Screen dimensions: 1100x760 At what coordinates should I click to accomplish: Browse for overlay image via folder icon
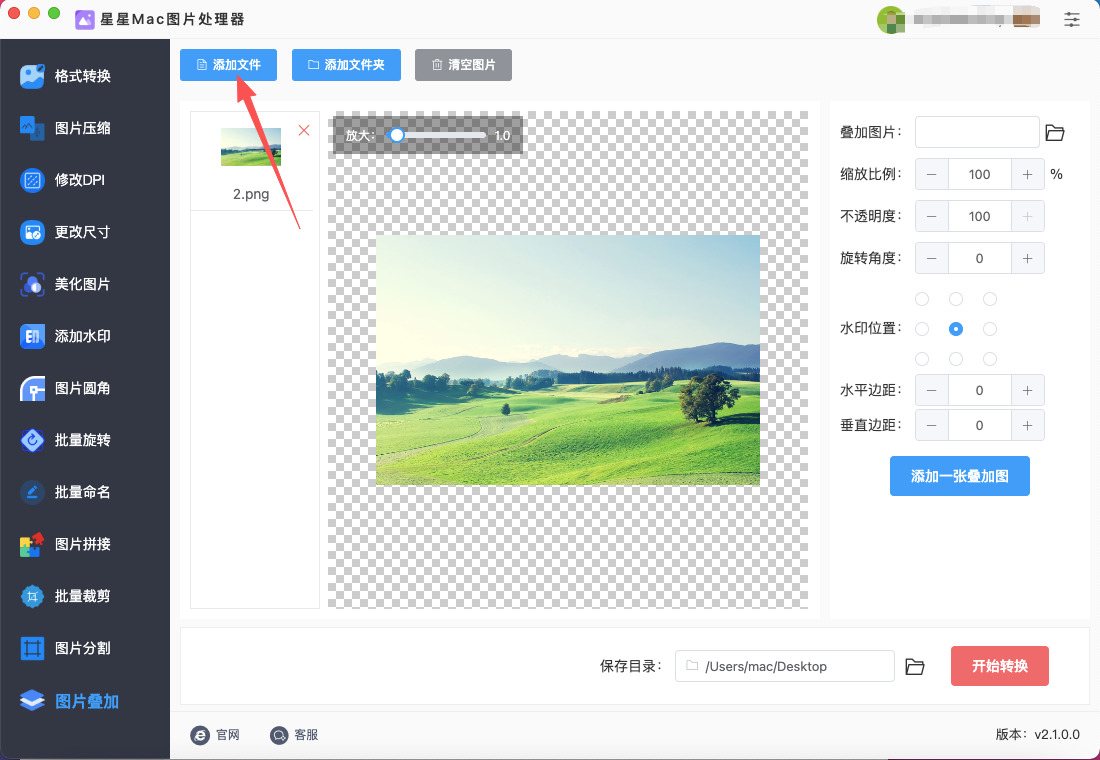pyautogui.click(x=1054, y=132)
